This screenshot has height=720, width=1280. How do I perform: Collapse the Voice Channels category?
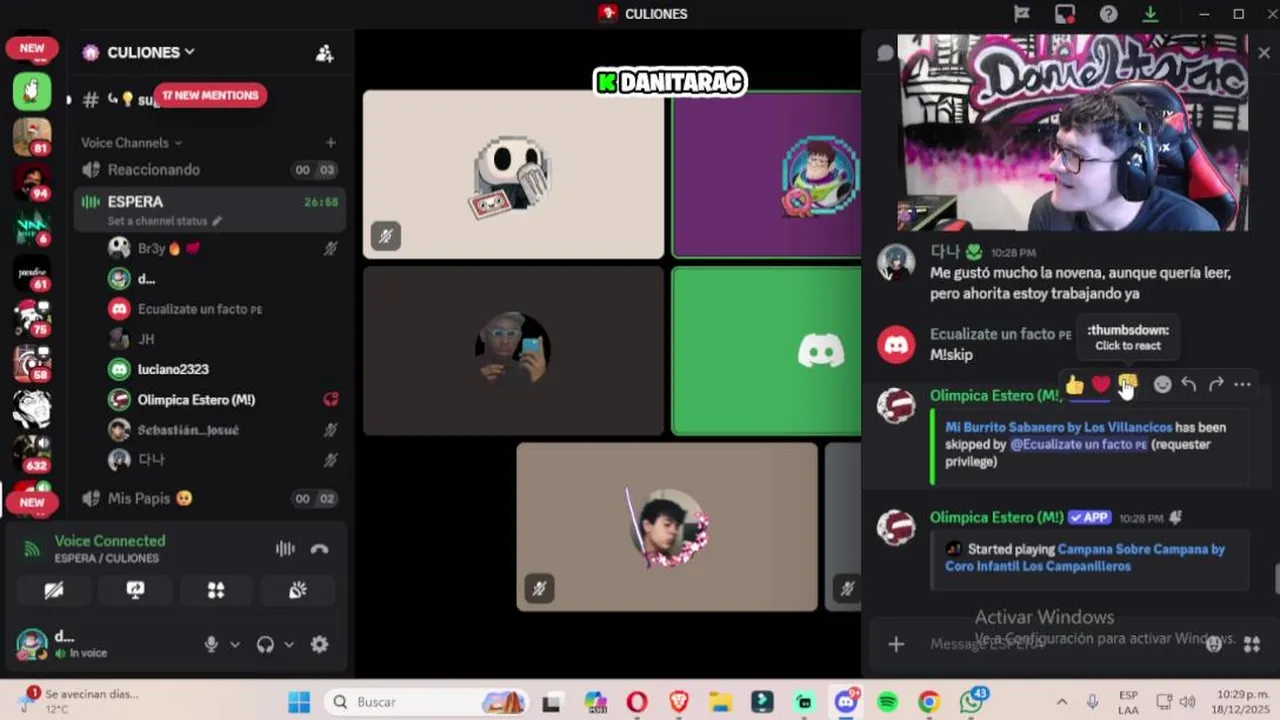(132, 143)
